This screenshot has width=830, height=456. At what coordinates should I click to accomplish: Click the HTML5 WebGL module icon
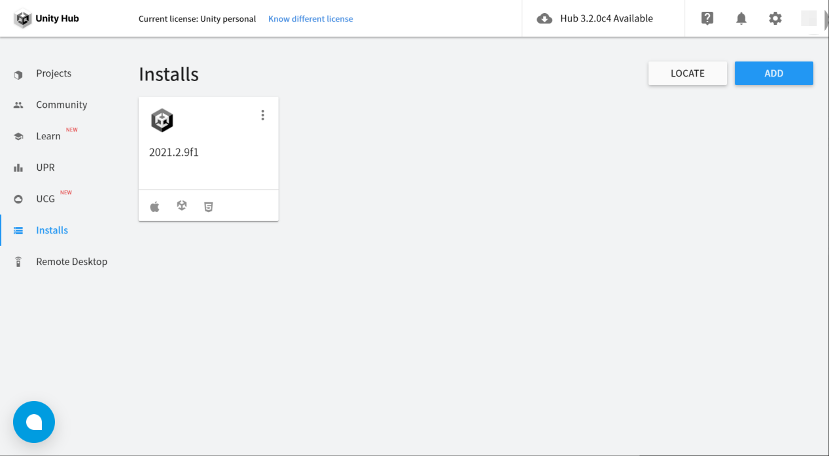[x=208, y=206]
